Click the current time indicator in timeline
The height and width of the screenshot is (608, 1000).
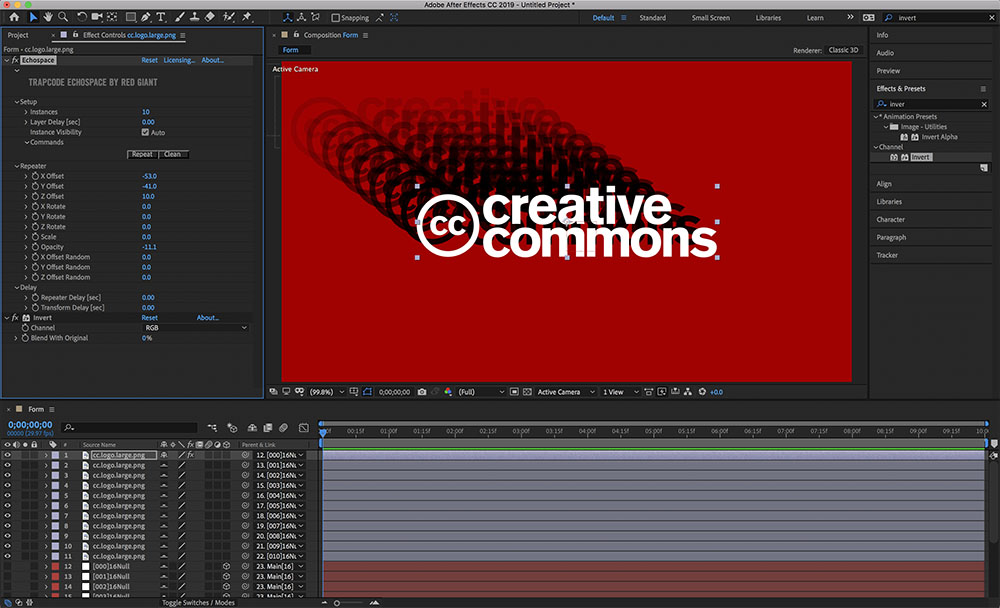pyautogui.click(x=323, y=433)
